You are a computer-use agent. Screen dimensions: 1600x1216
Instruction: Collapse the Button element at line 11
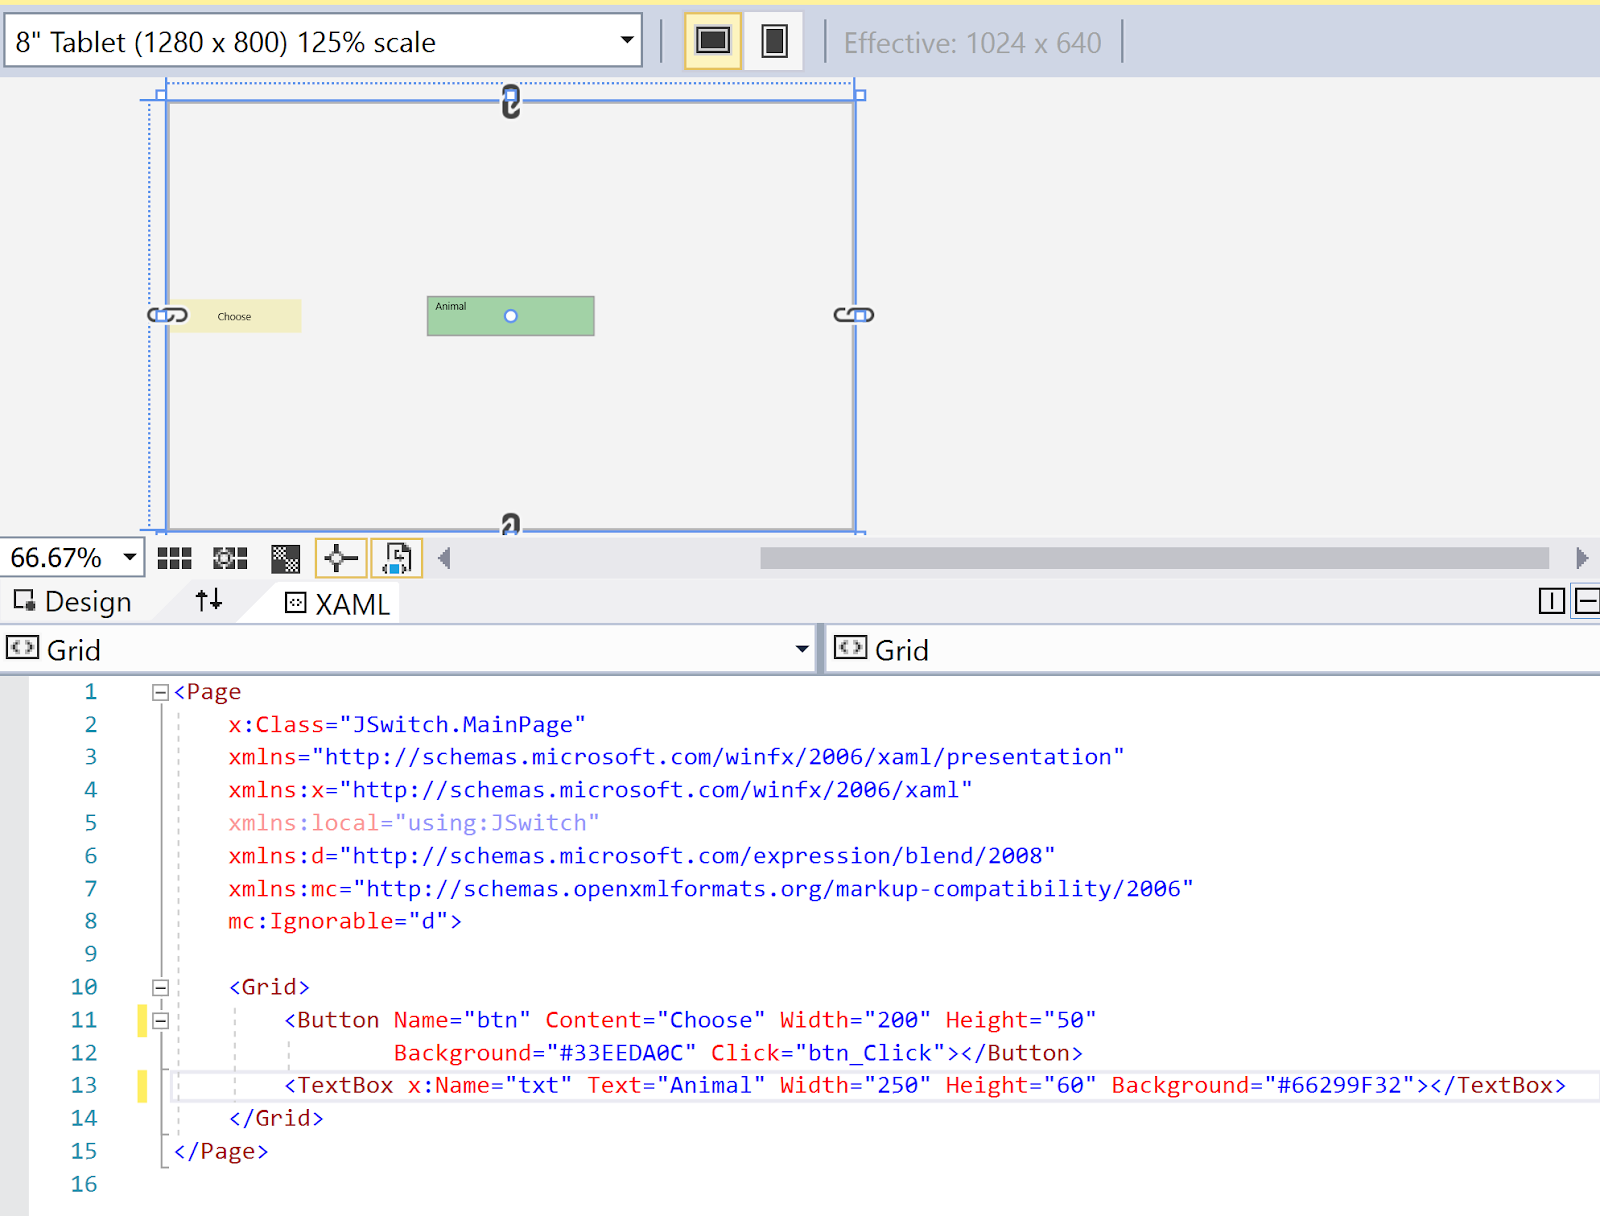coord(160,1020)
